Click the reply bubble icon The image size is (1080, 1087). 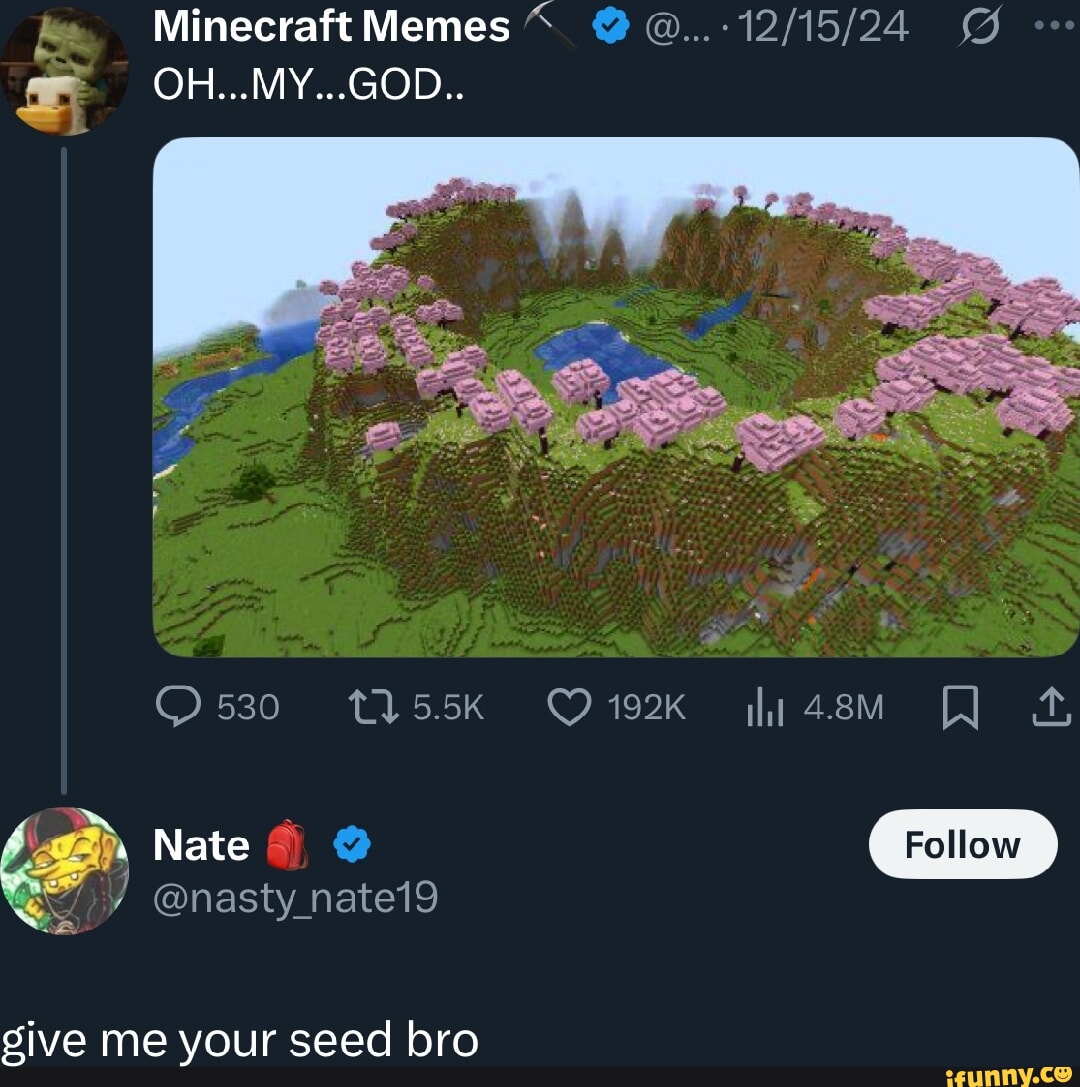pos(181,707)
